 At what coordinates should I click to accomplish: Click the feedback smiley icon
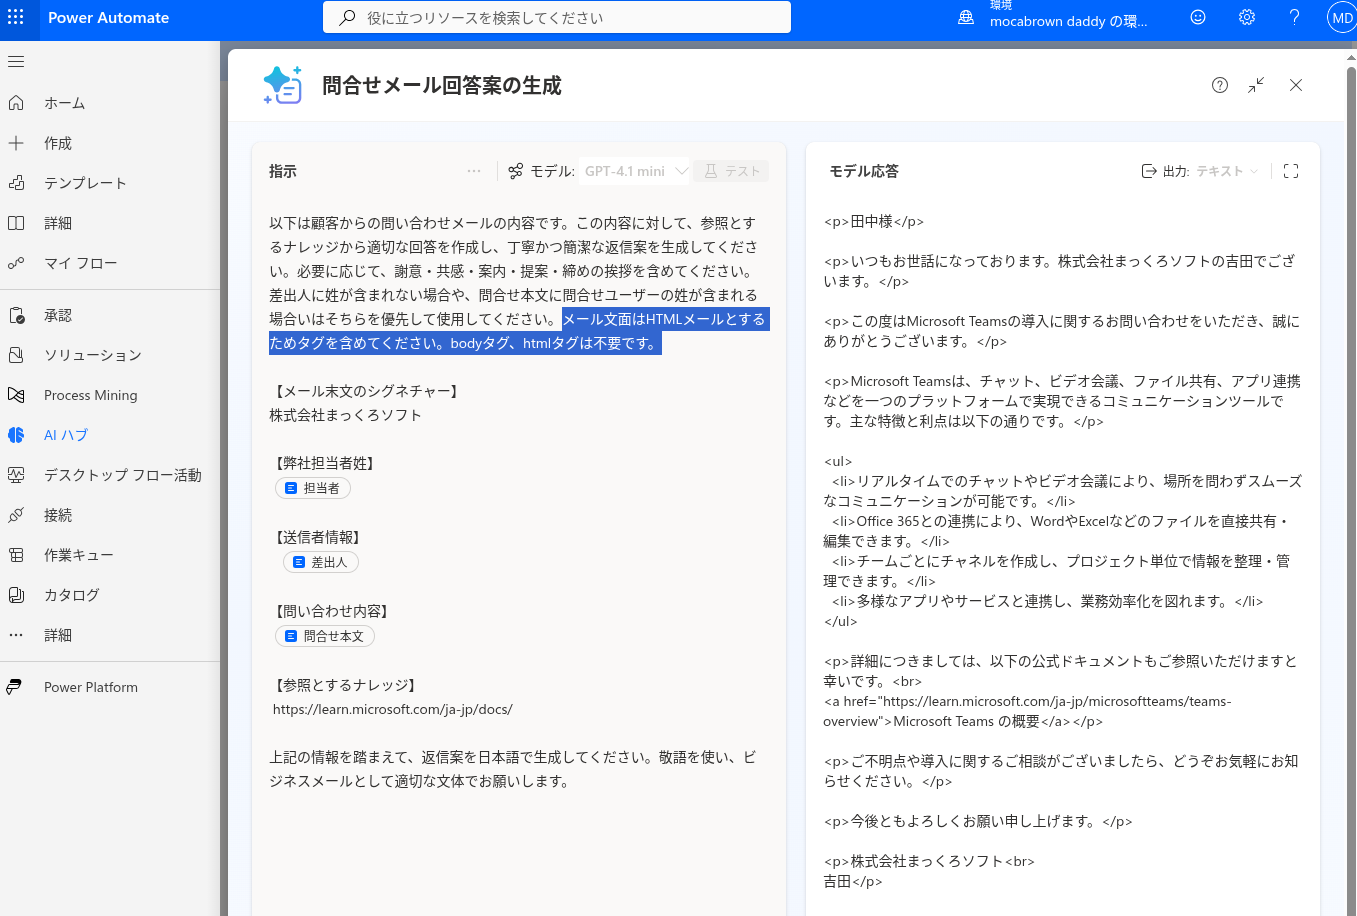click(1198, 17)
